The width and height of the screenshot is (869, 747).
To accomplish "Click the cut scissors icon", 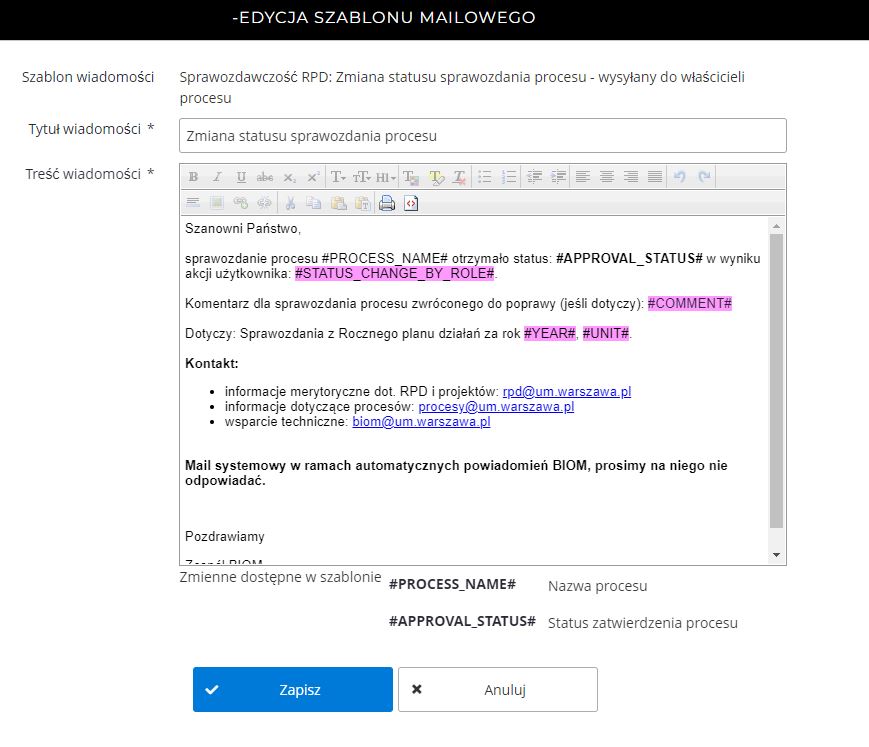I will (290, 203).
